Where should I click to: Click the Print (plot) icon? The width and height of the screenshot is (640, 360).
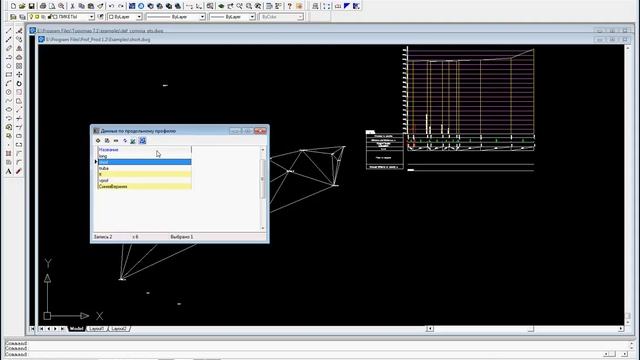pos(42,6)
